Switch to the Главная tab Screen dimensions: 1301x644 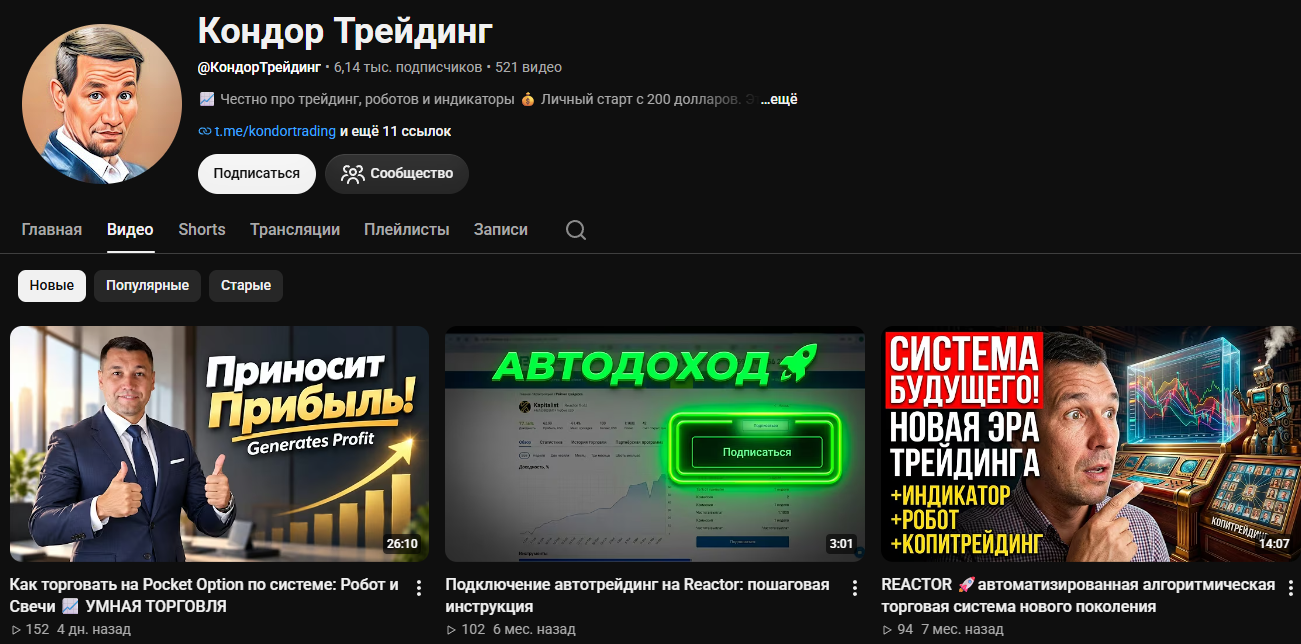pyautogui.click(x=52, y=229)
